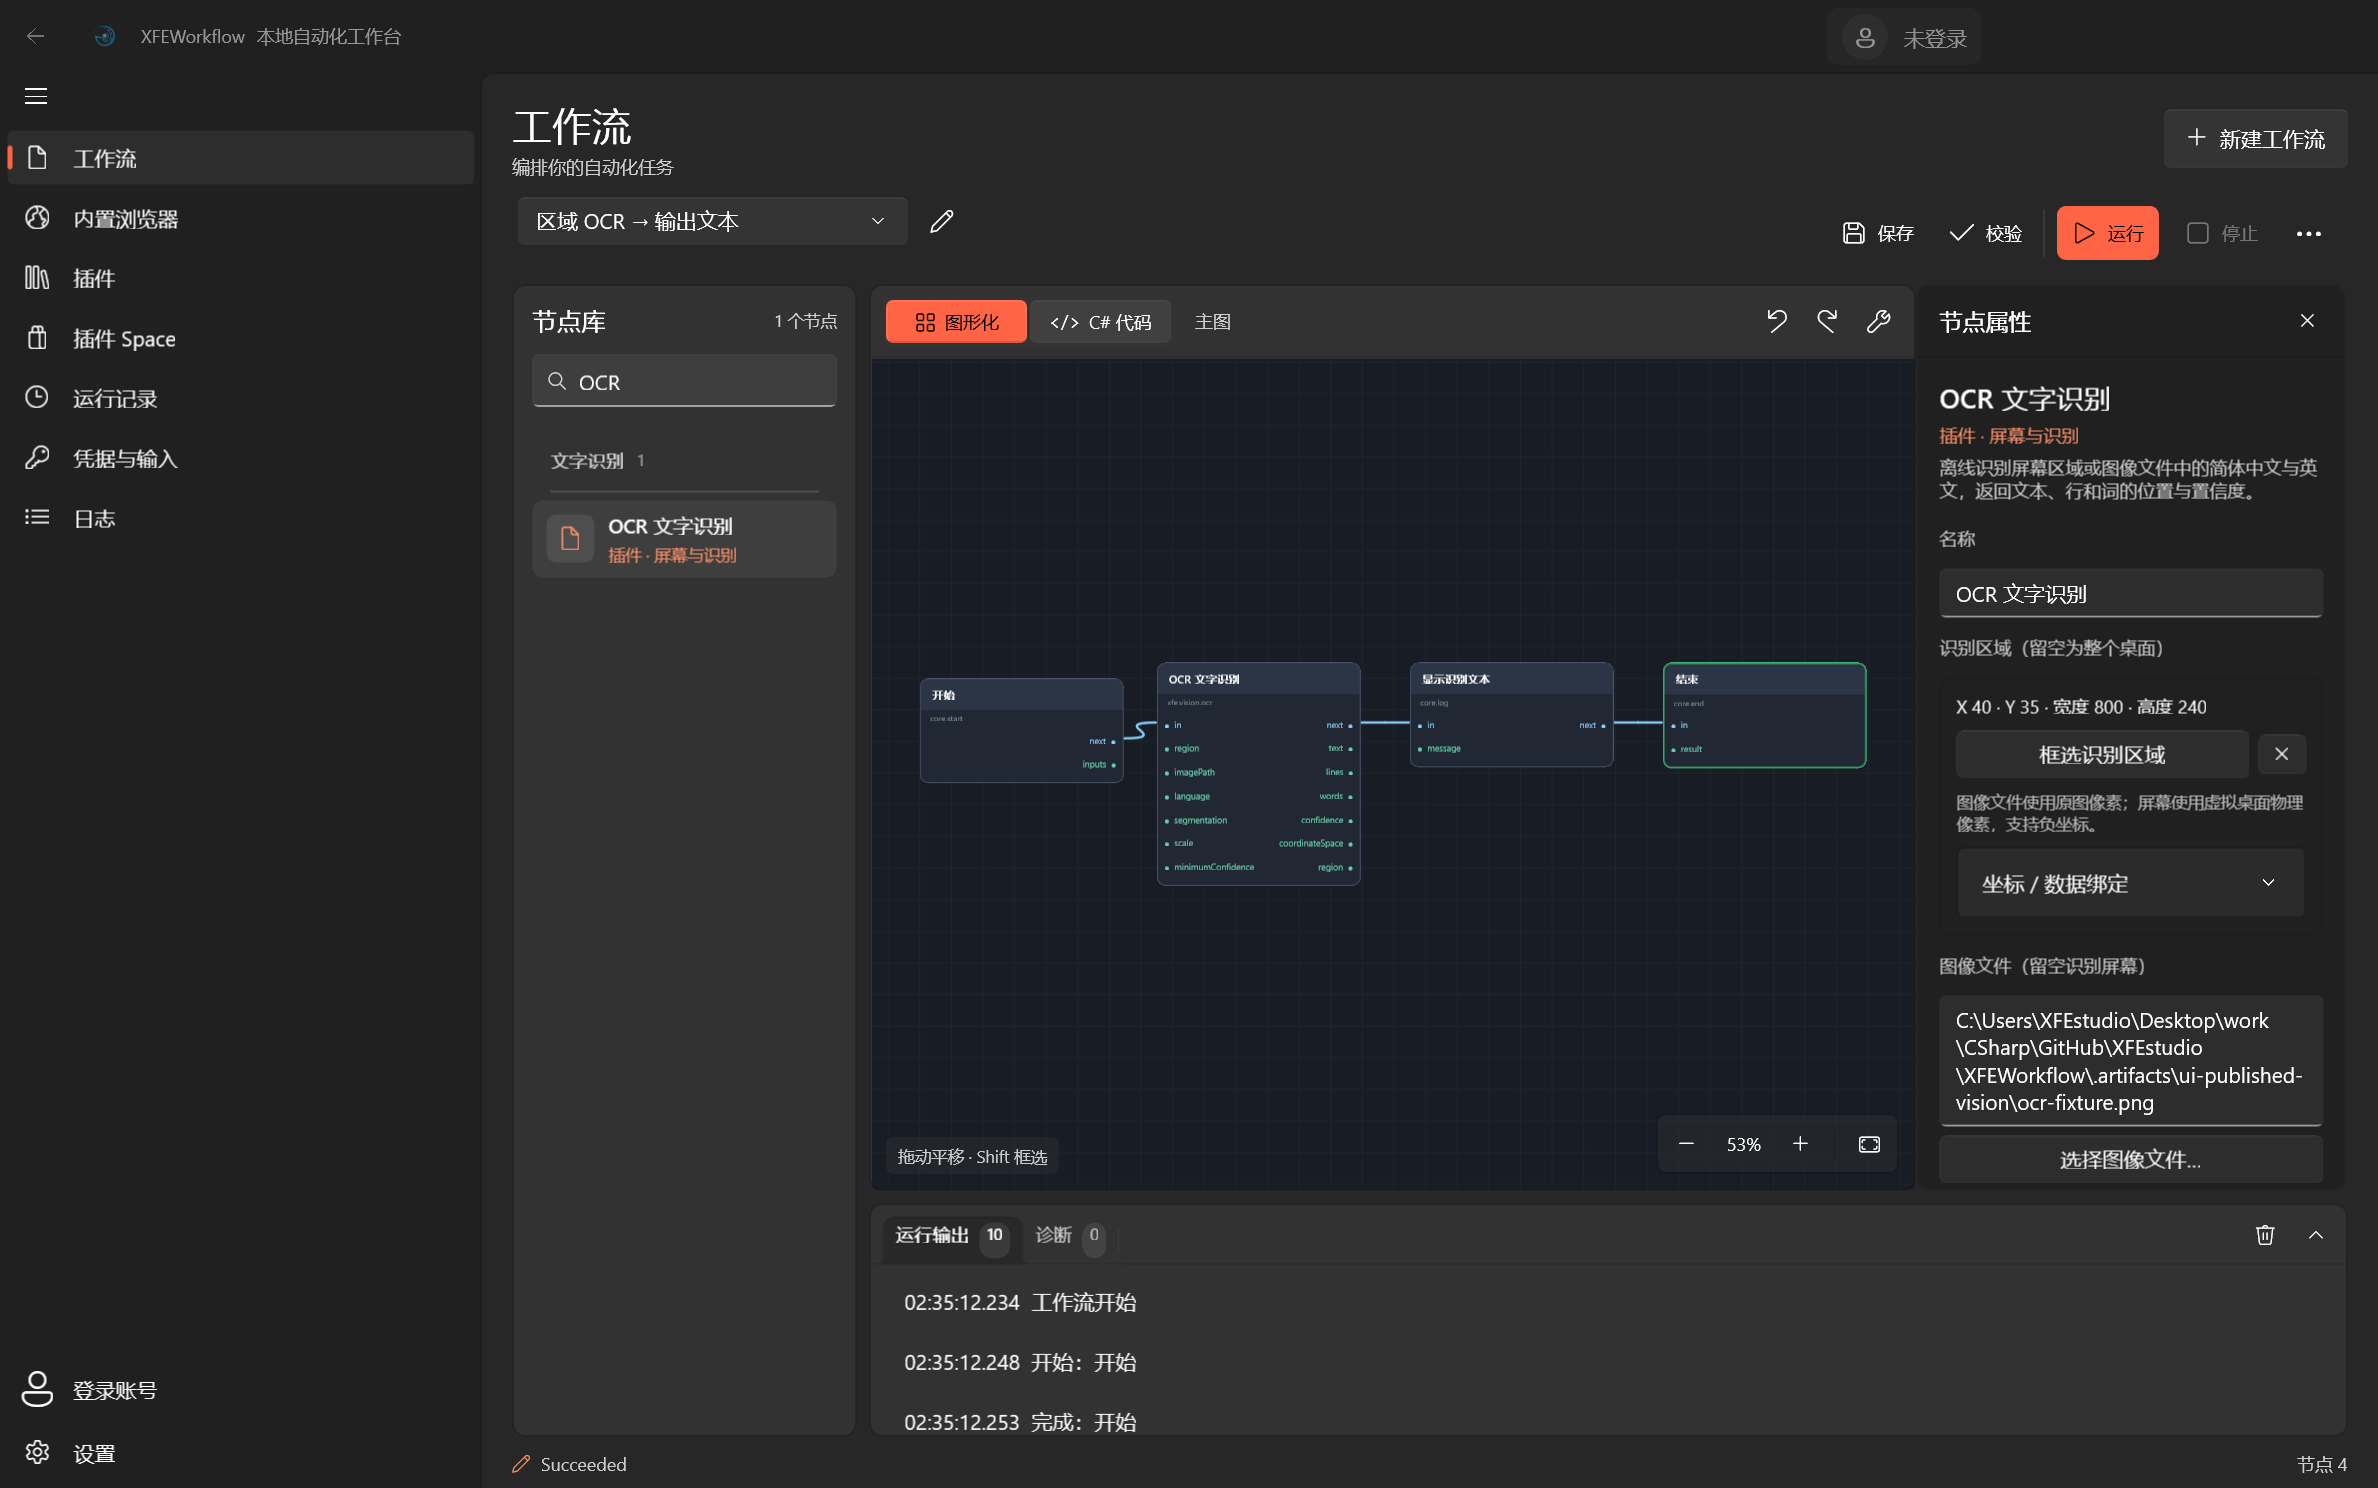The width and height of the screenshot is (2378, 1488).
Task: Collapse the run output panel
Action: point(2316,1235)
